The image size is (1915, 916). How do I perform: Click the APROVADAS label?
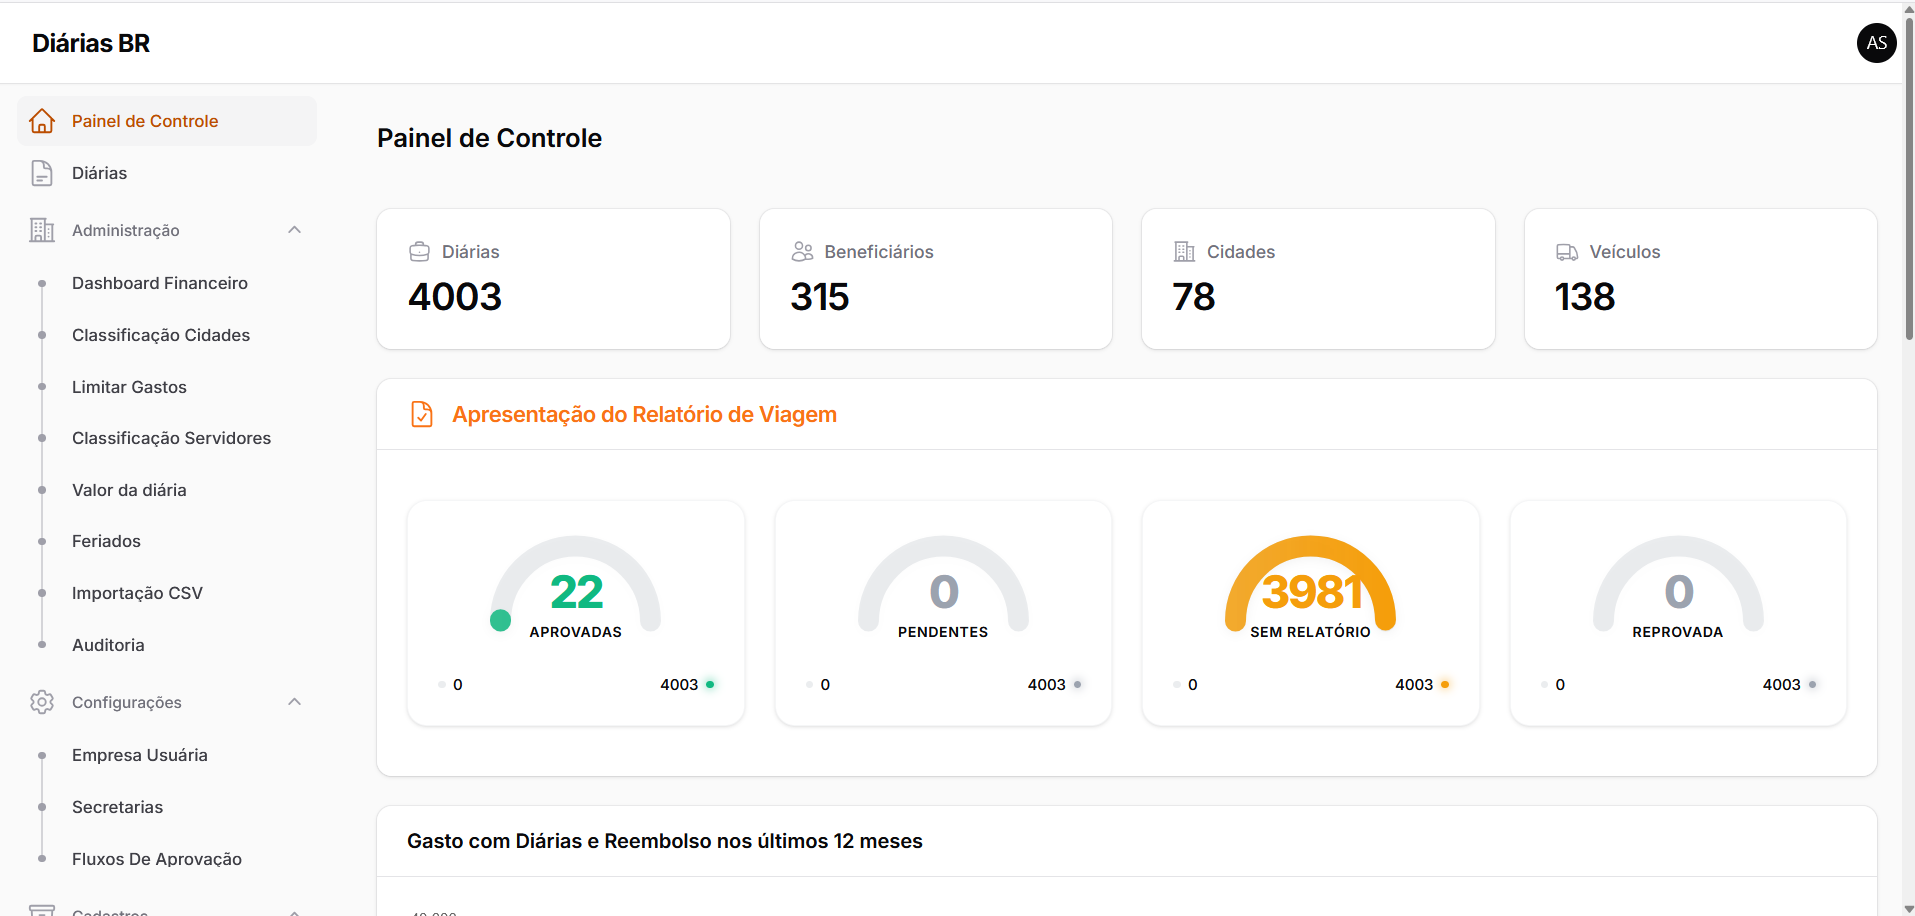(576, 632)
